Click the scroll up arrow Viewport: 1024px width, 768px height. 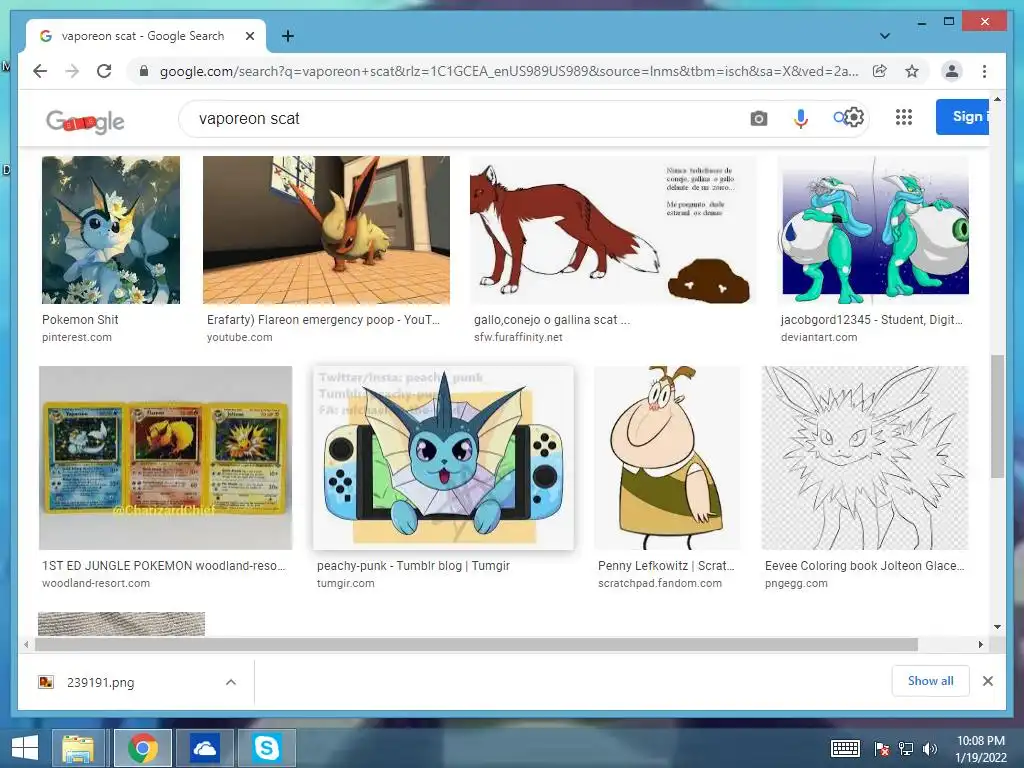tap(997, 99)
